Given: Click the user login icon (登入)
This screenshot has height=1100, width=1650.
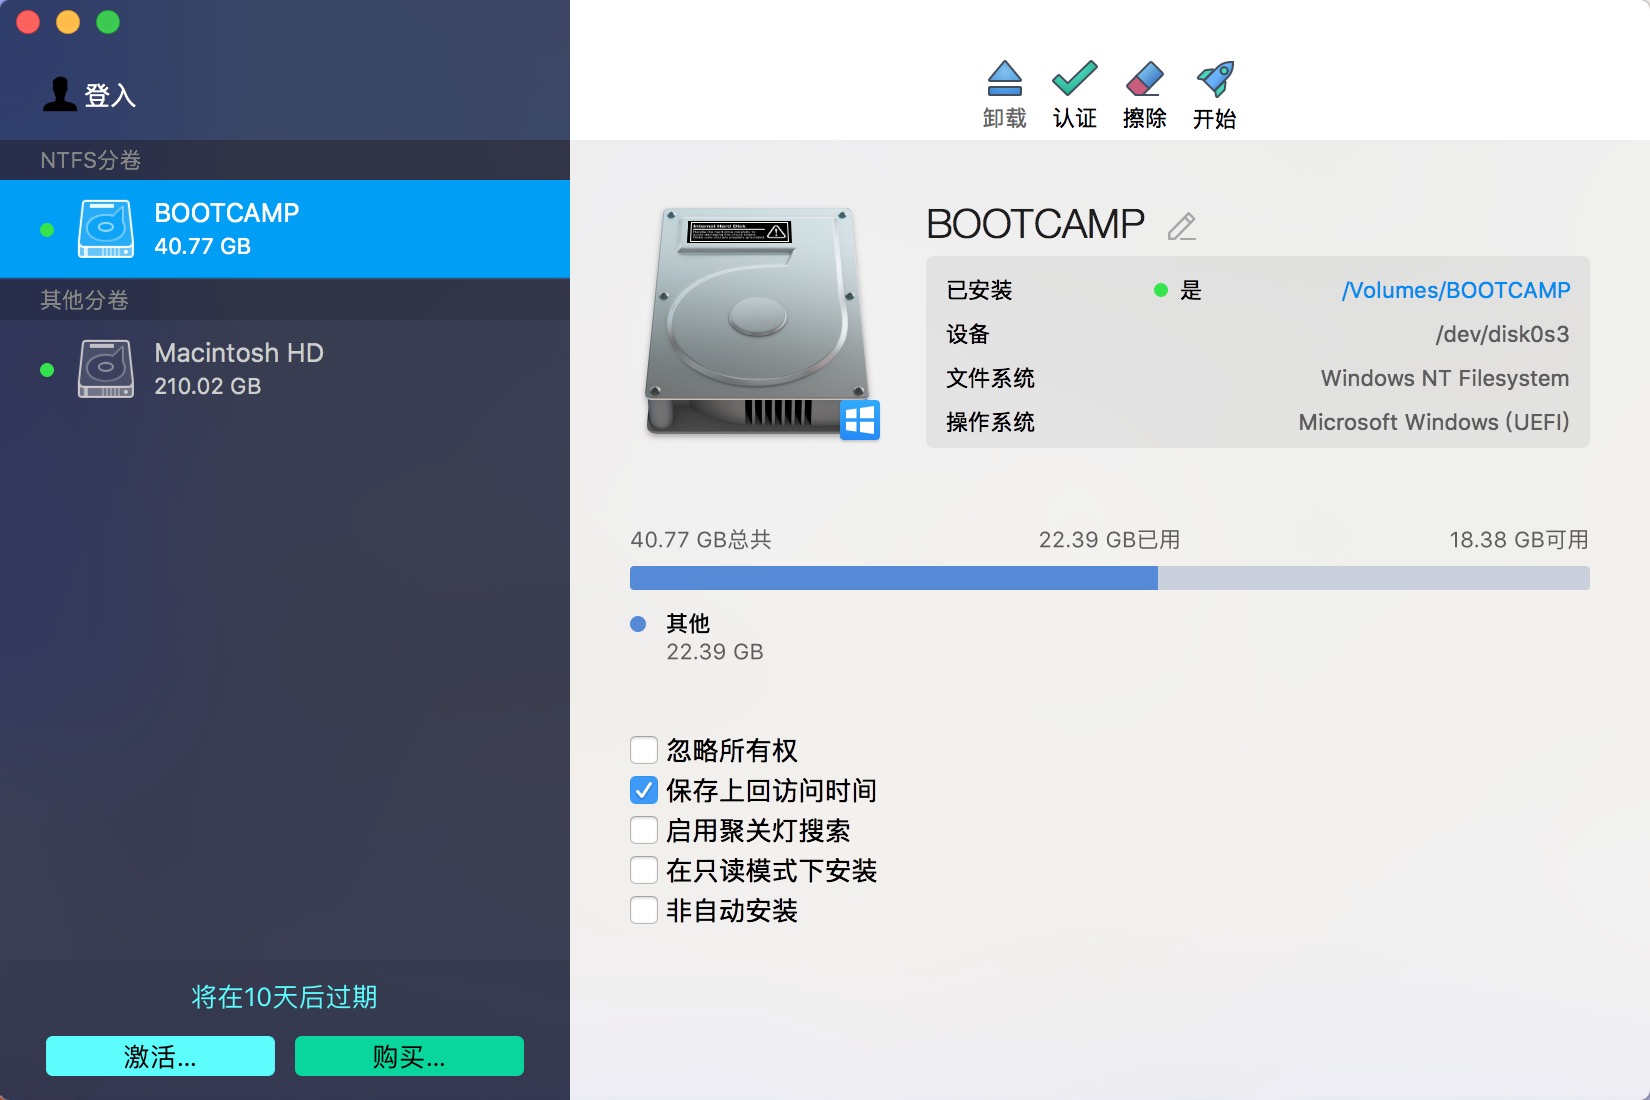Looking at the screenshot, I should [x=60, y=94].
